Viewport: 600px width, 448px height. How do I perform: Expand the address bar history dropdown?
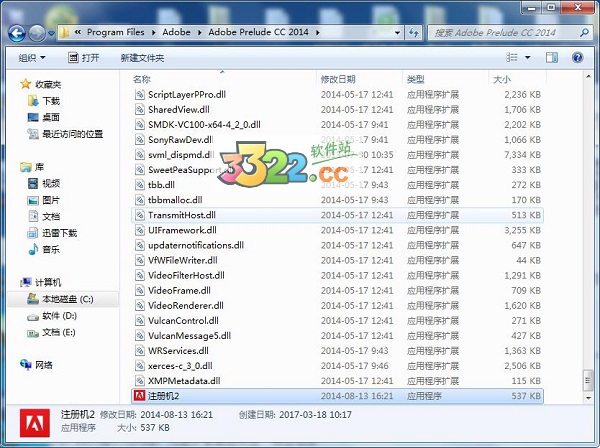click(397, 33)
